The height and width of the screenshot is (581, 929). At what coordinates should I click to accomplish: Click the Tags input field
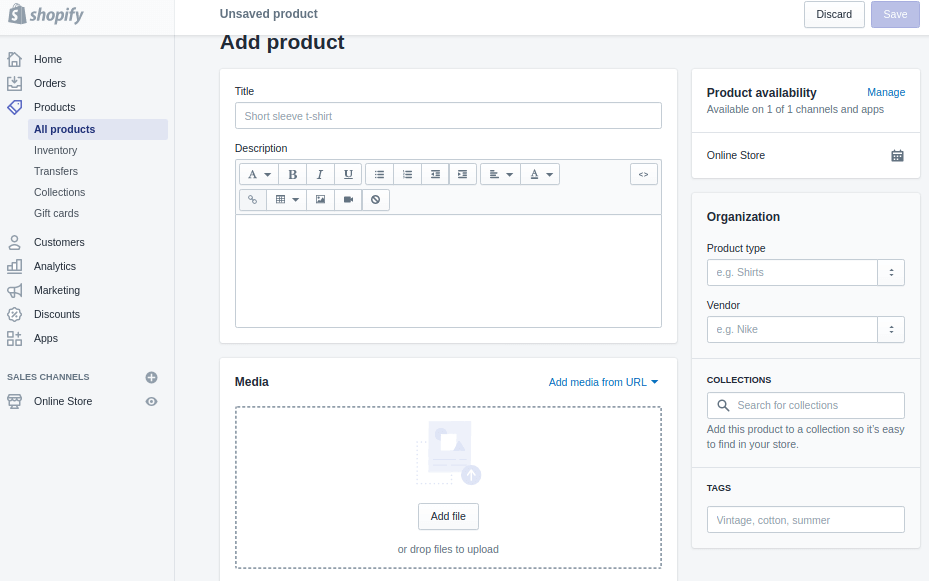pos(805,519)
